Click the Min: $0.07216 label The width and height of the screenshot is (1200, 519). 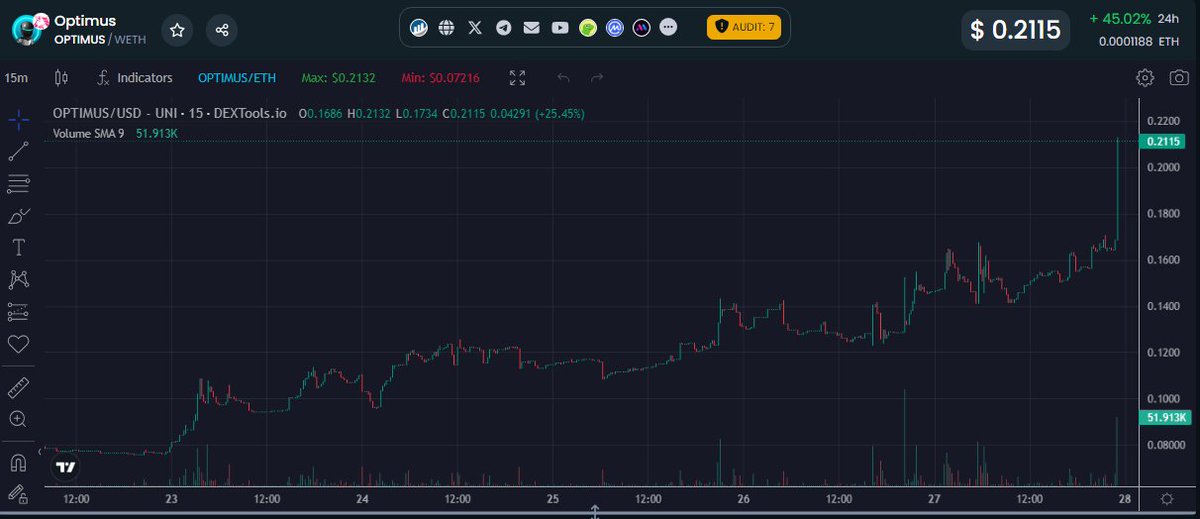point(440,77)
